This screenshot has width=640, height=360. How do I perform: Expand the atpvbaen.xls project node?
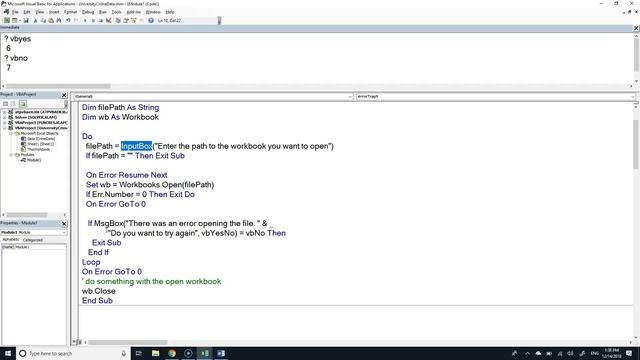click(4, 112)
